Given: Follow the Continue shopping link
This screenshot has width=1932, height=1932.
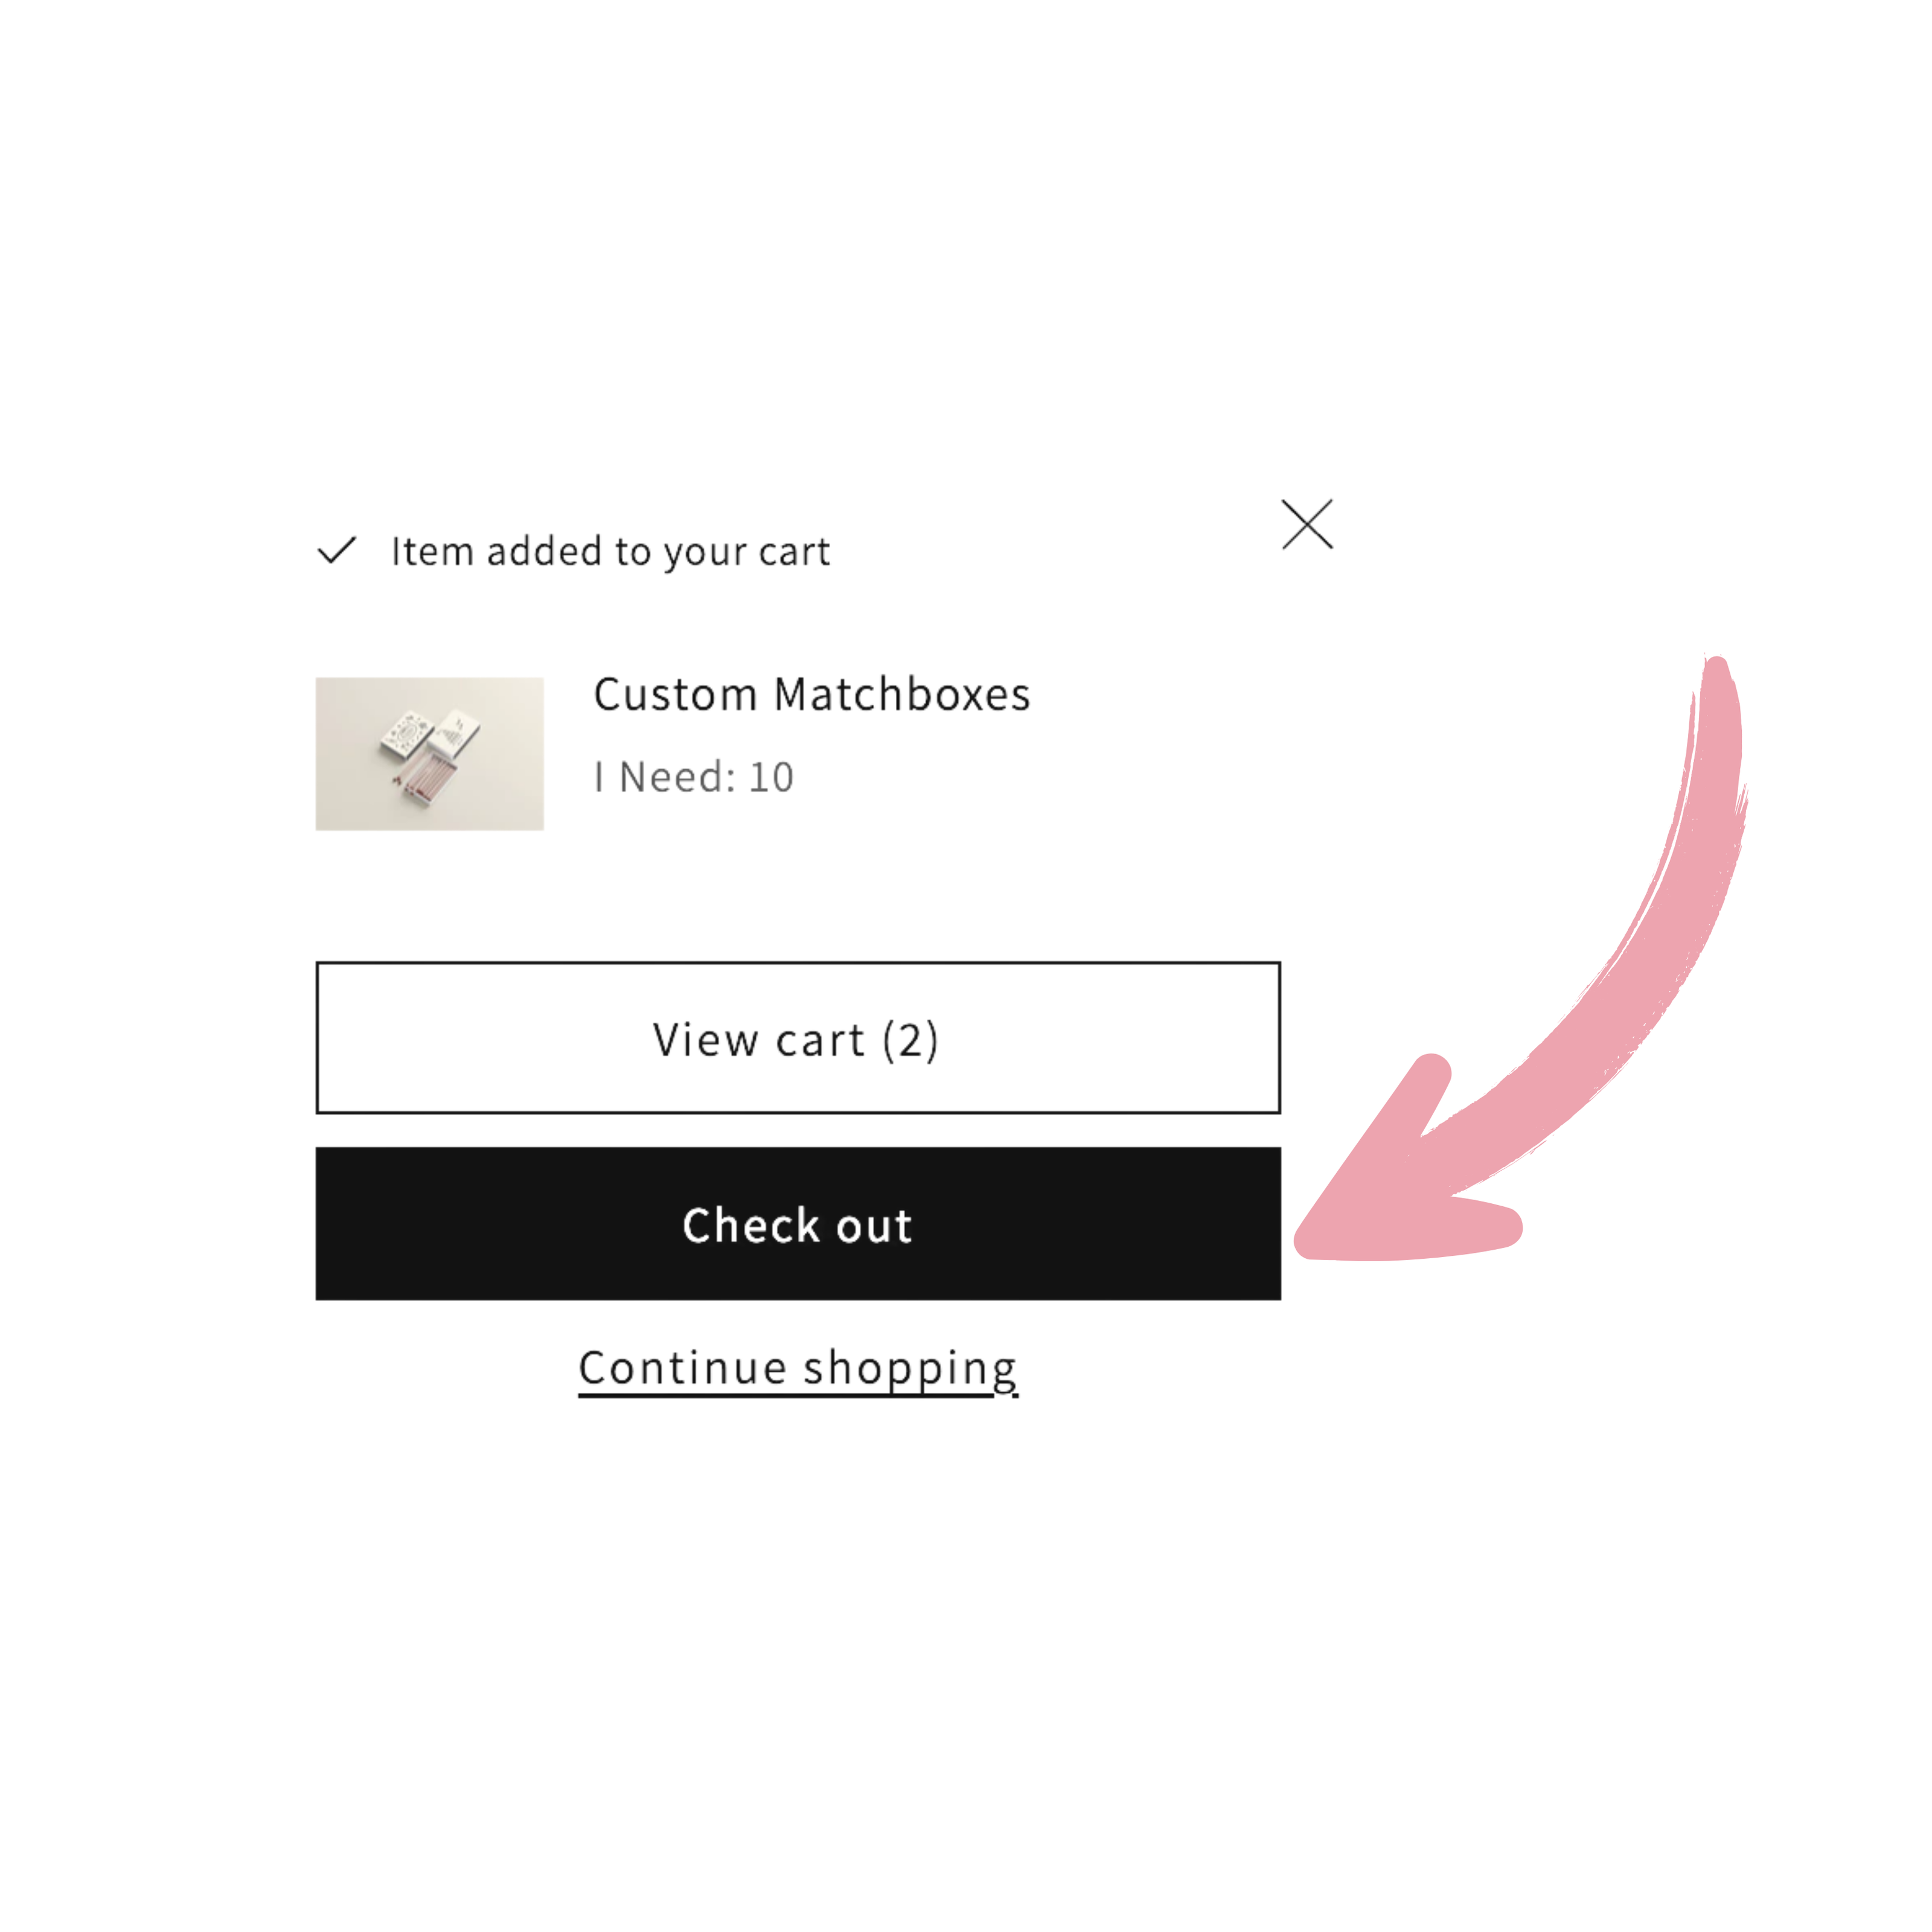Looking at the screenshot, I should (x=798, y=1369).
